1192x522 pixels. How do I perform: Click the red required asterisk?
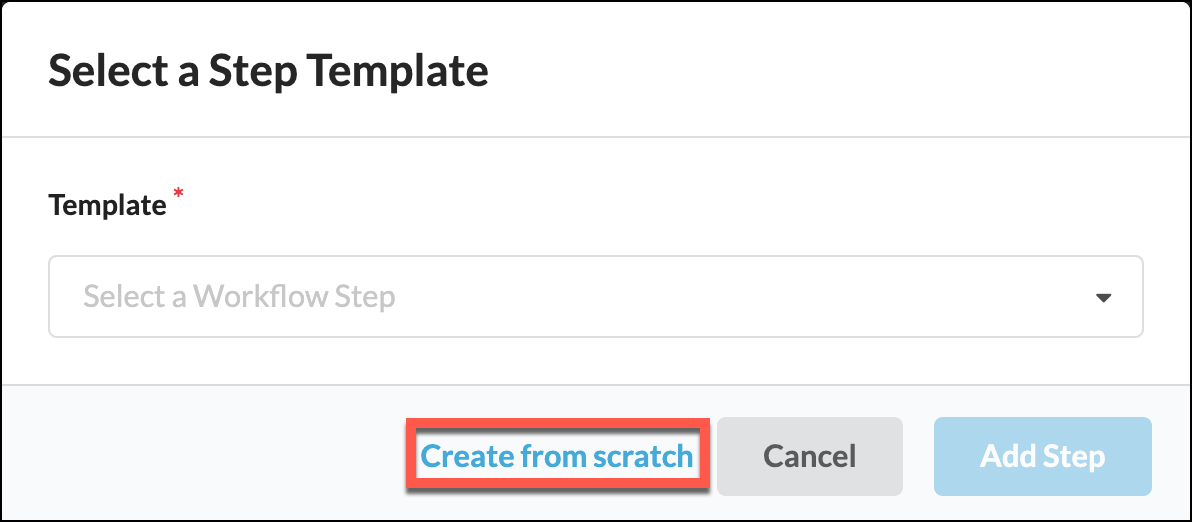(179, 194)
